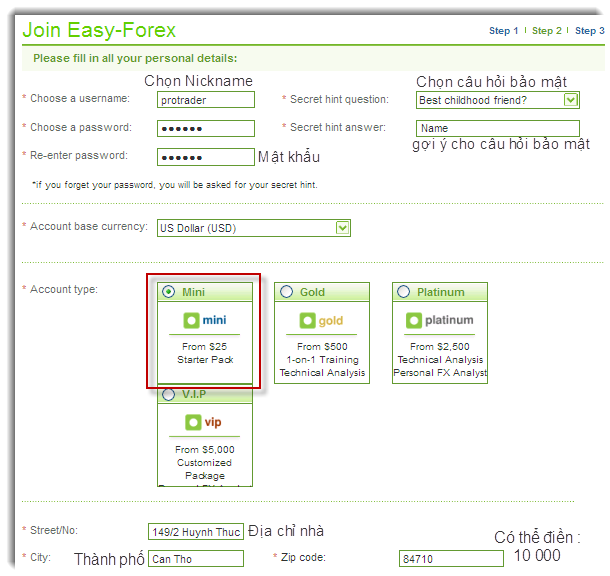610x576 pixels.
Task: Click the 'Join Easy-Forex' heading
Action: point(99,30)
